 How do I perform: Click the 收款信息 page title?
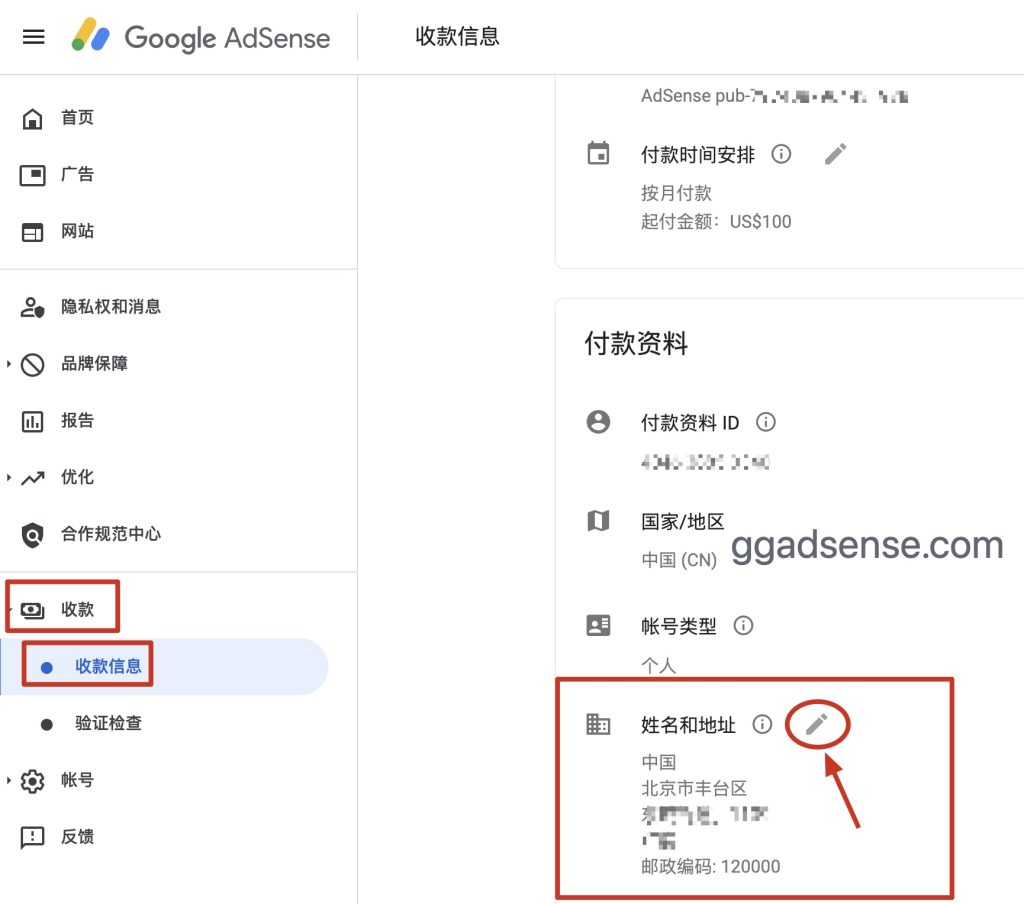coord(457,37)
